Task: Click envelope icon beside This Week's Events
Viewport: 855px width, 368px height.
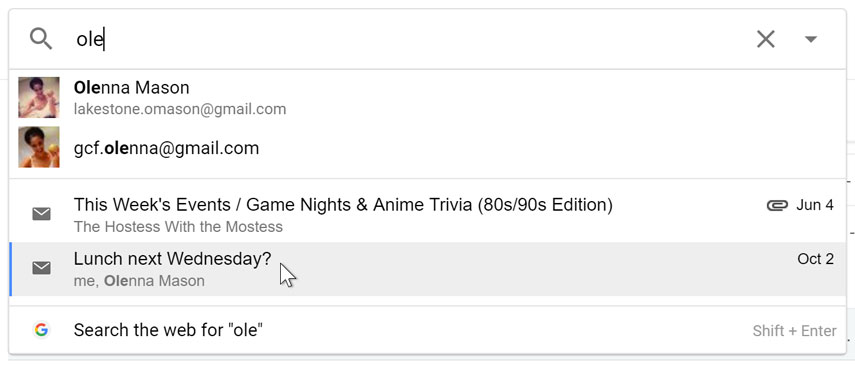Action: [x=41, y=214]
